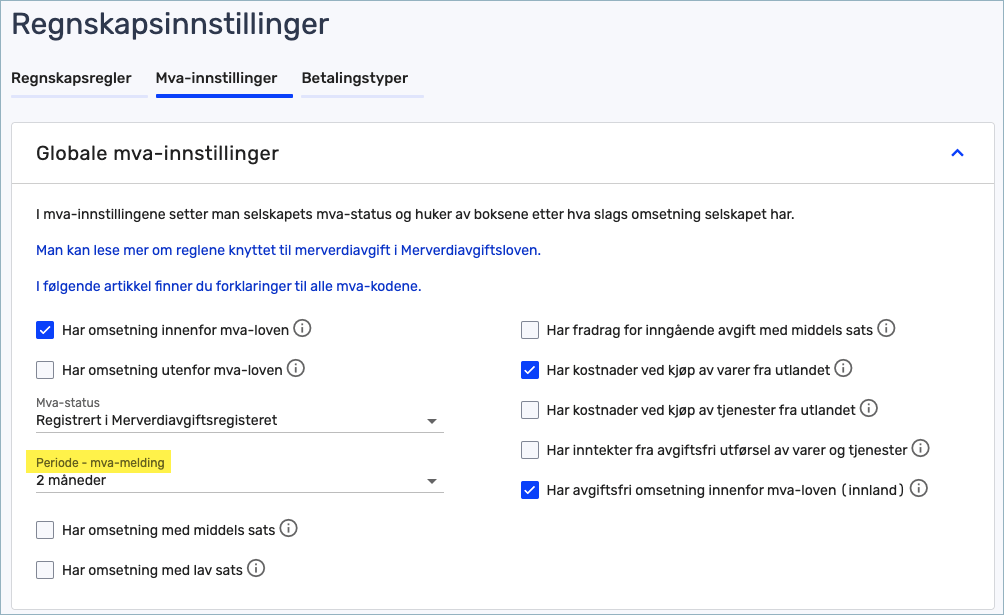Image resolution: width=1004 pixels, height=615 pixels.
Task: Open info icon for omsetning innenfor mva-loven
Action: [302, 329]
